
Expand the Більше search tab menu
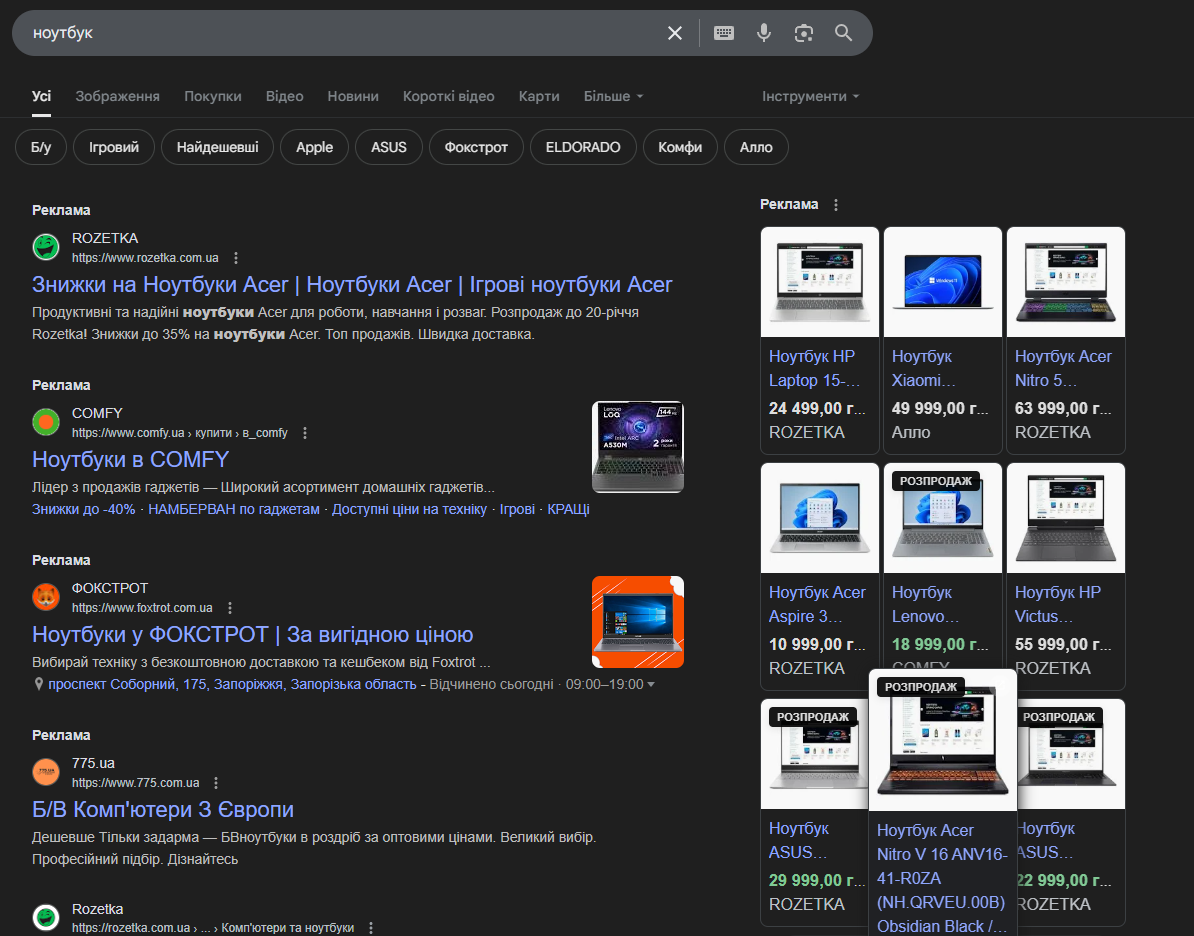(x=614, y=97)
